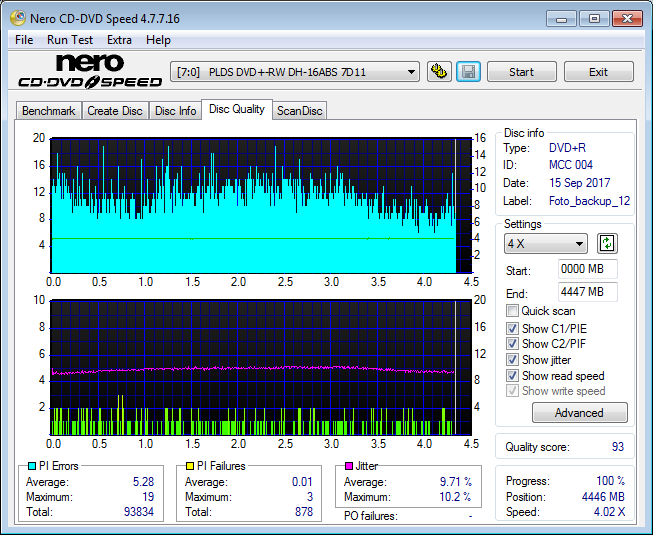Screen dimensions: 653x535
Task: Open the Advanced settings button
Action: pyautogui.click(x=579, y=413)
